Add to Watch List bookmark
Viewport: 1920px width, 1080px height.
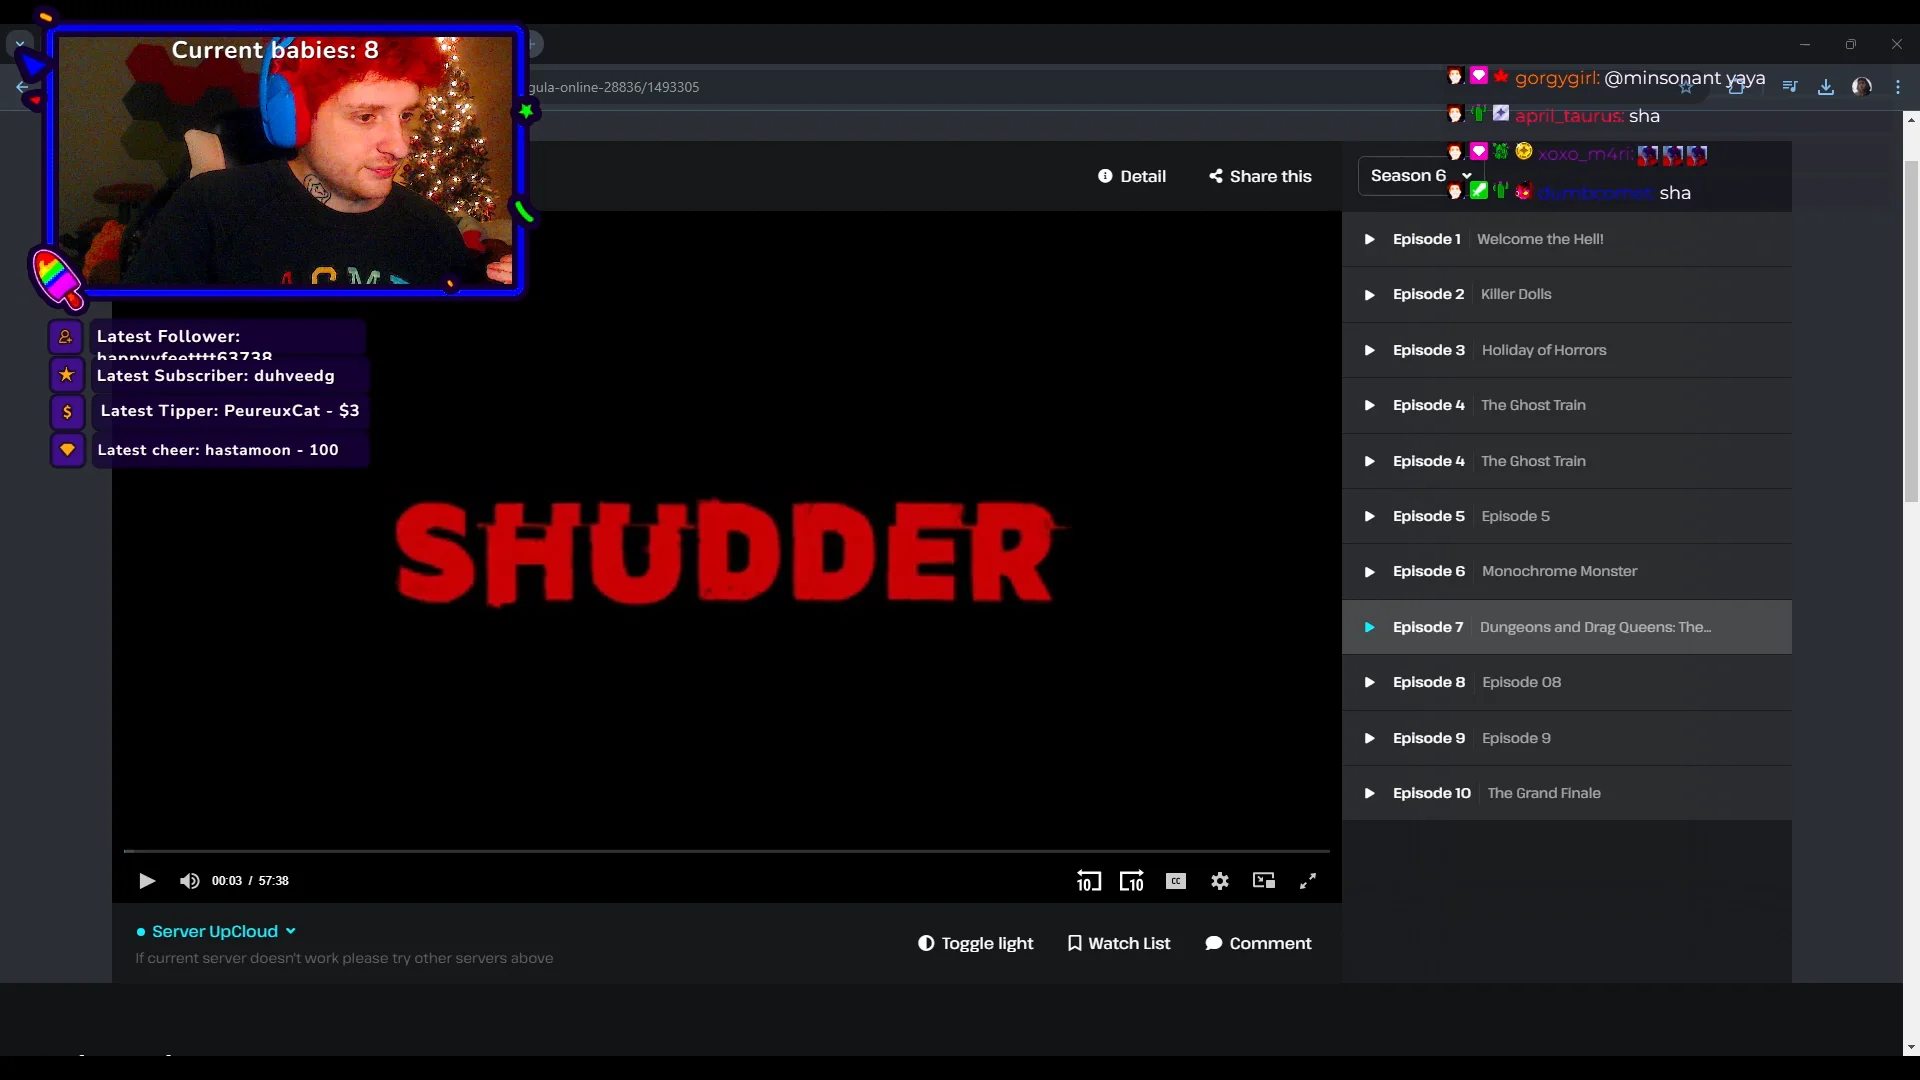[x=1118, y=943]
